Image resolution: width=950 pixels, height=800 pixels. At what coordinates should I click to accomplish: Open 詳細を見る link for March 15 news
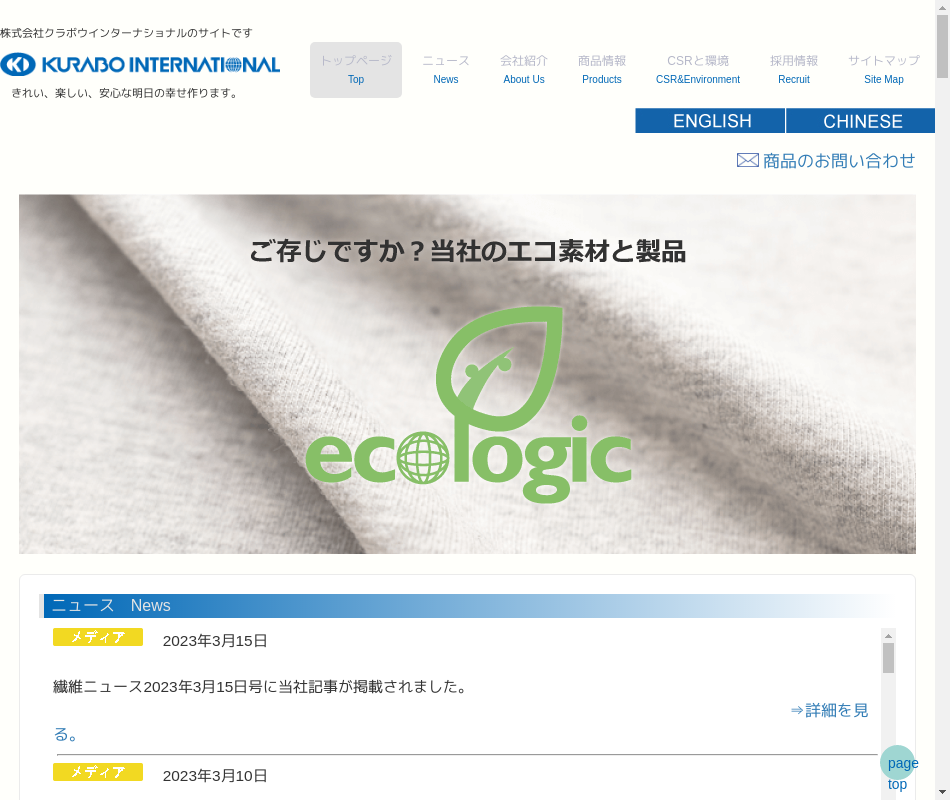(x=829, y=710)
